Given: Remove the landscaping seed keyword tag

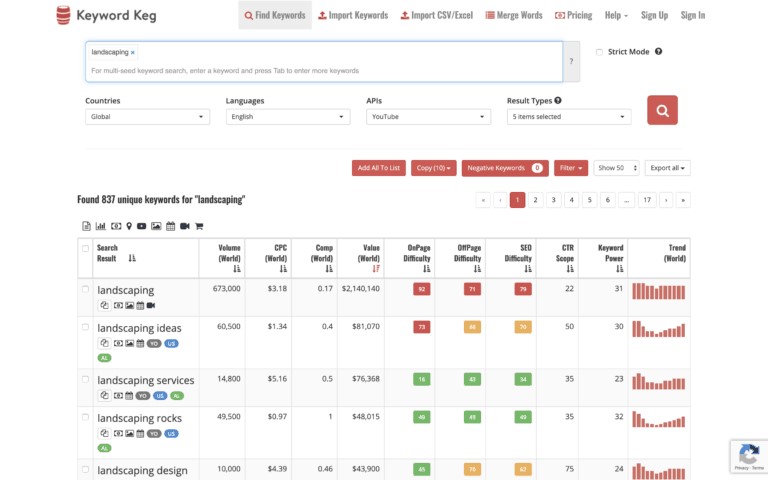Looking at the screenshot, I should coord(133,52).
